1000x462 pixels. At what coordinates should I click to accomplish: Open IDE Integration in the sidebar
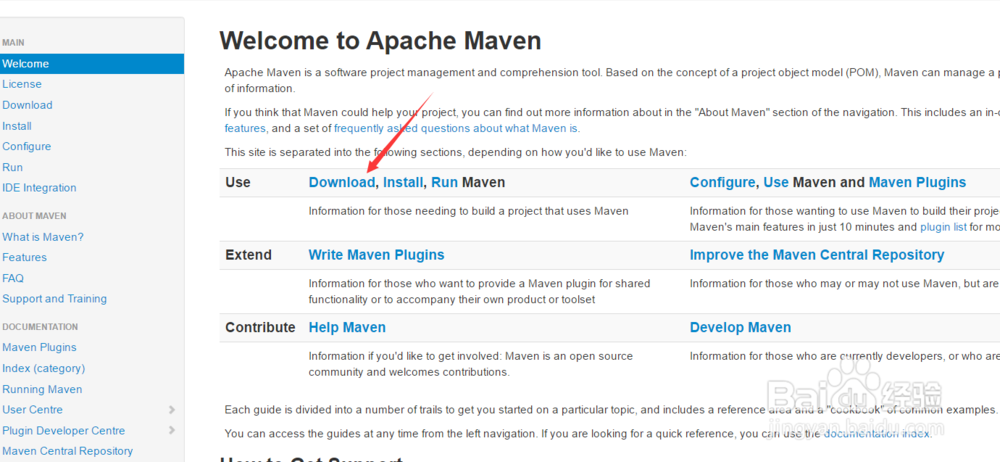(39, 188)
